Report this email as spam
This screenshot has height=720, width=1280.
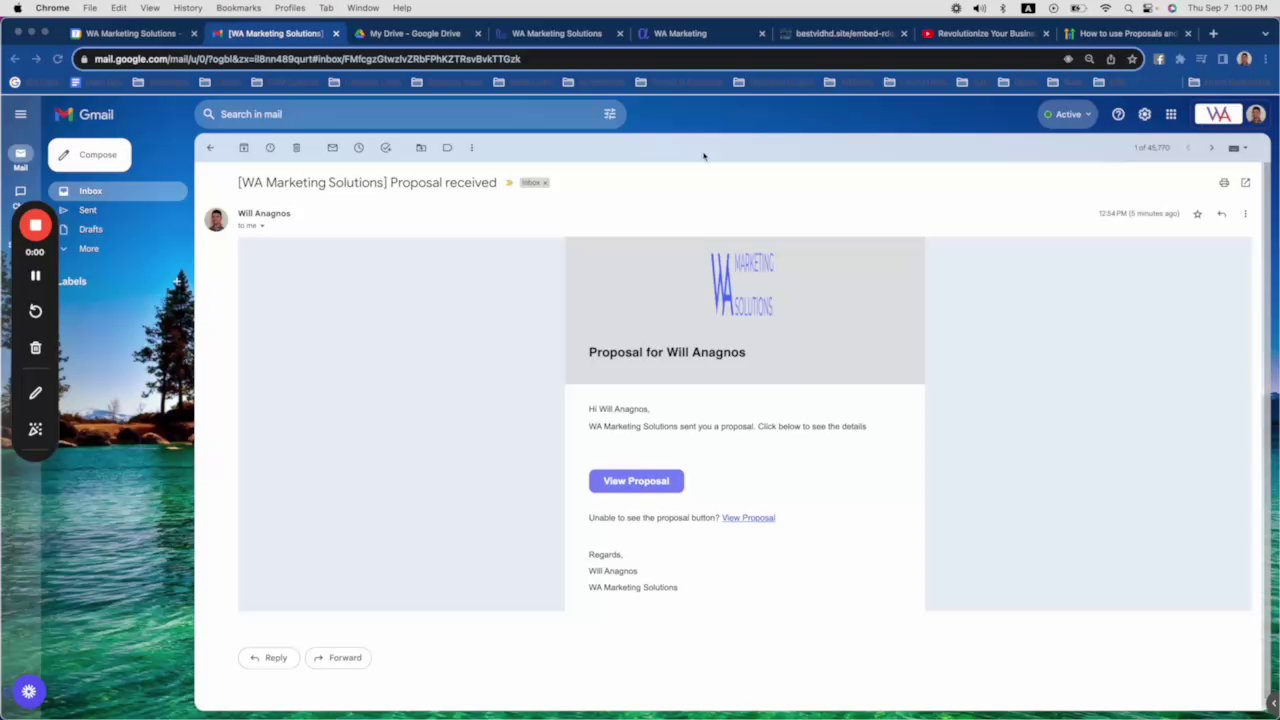coord(270,148)
